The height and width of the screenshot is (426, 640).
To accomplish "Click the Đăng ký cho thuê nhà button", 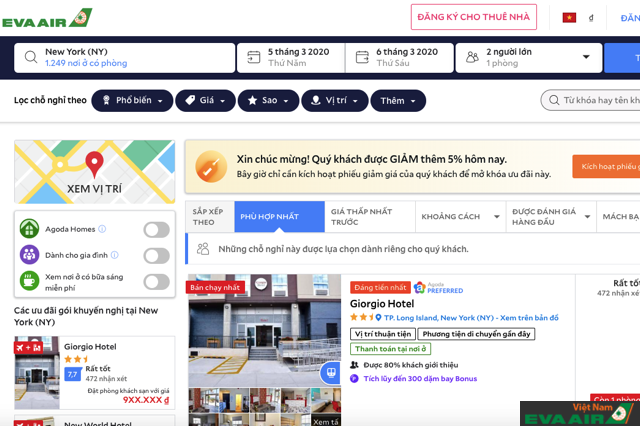I will (473, 17).
